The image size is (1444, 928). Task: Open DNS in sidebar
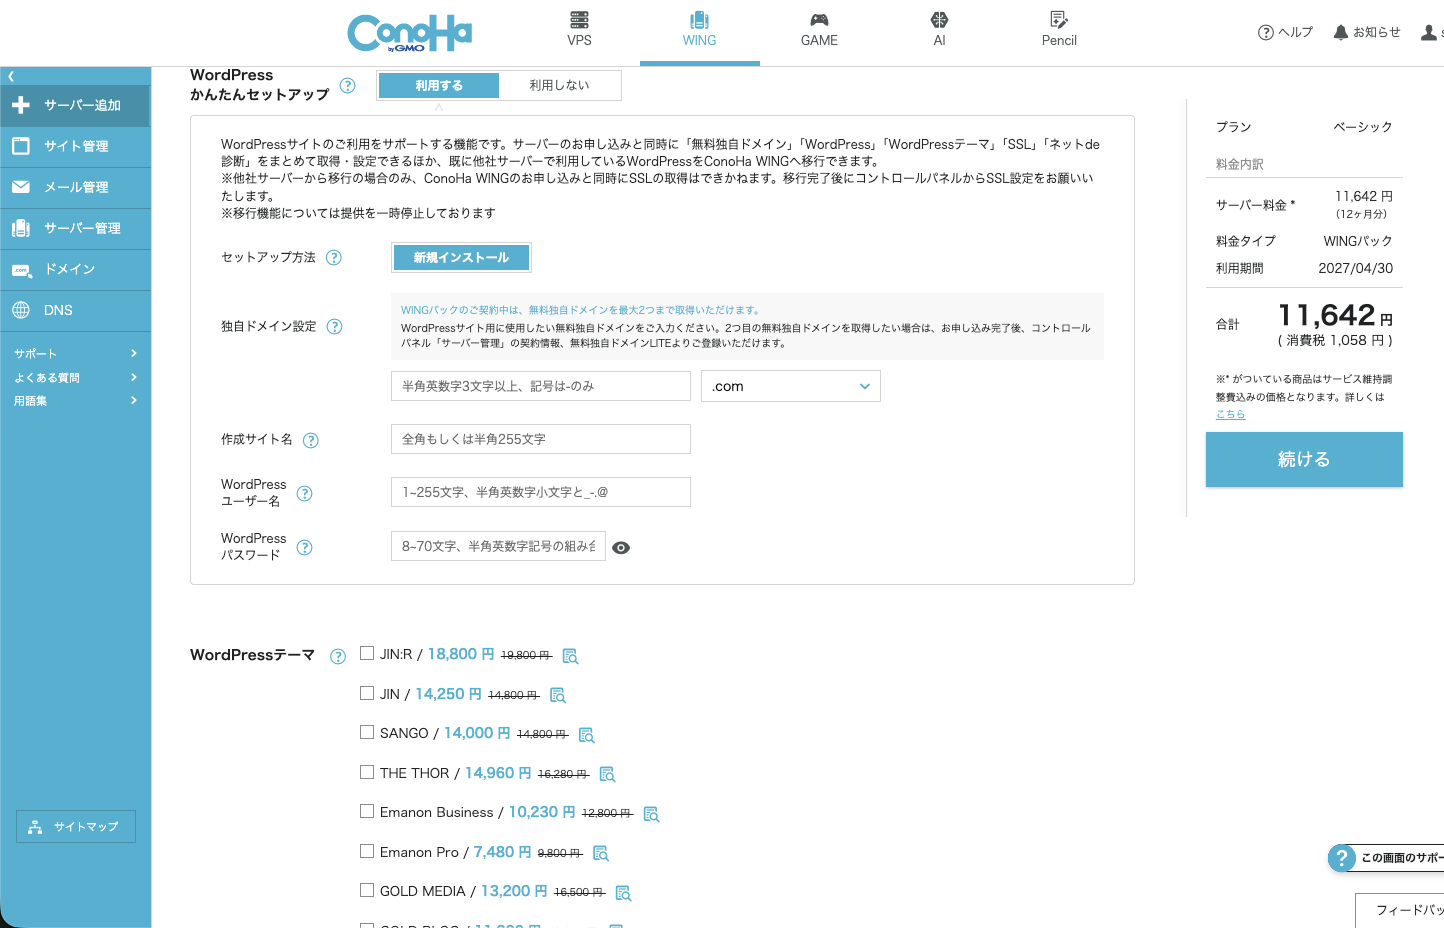coord(75,310)
